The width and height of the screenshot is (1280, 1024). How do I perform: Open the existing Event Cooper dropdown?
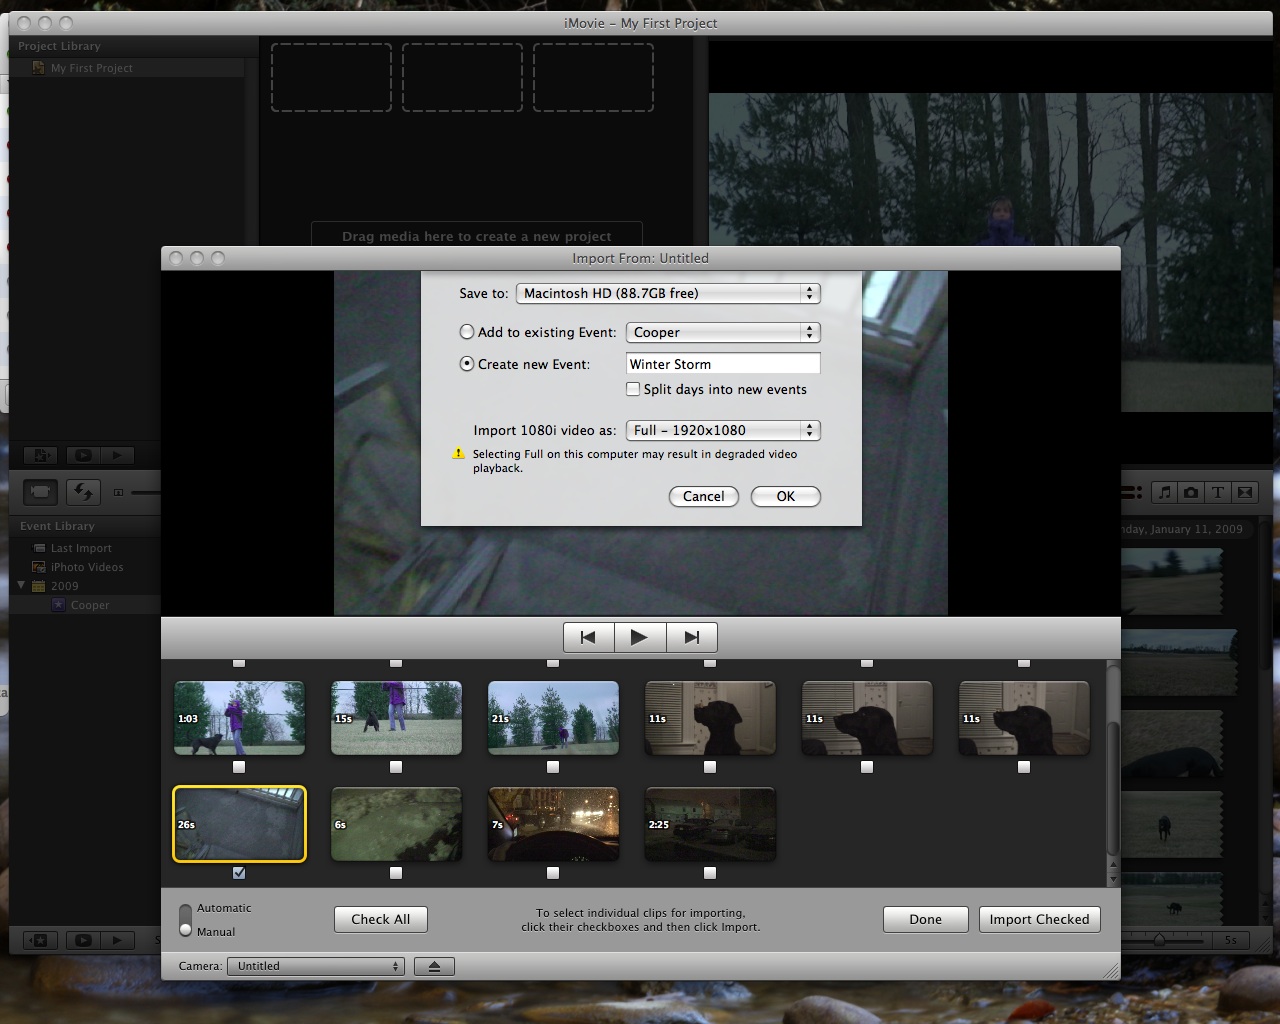[x=723, y=332]
